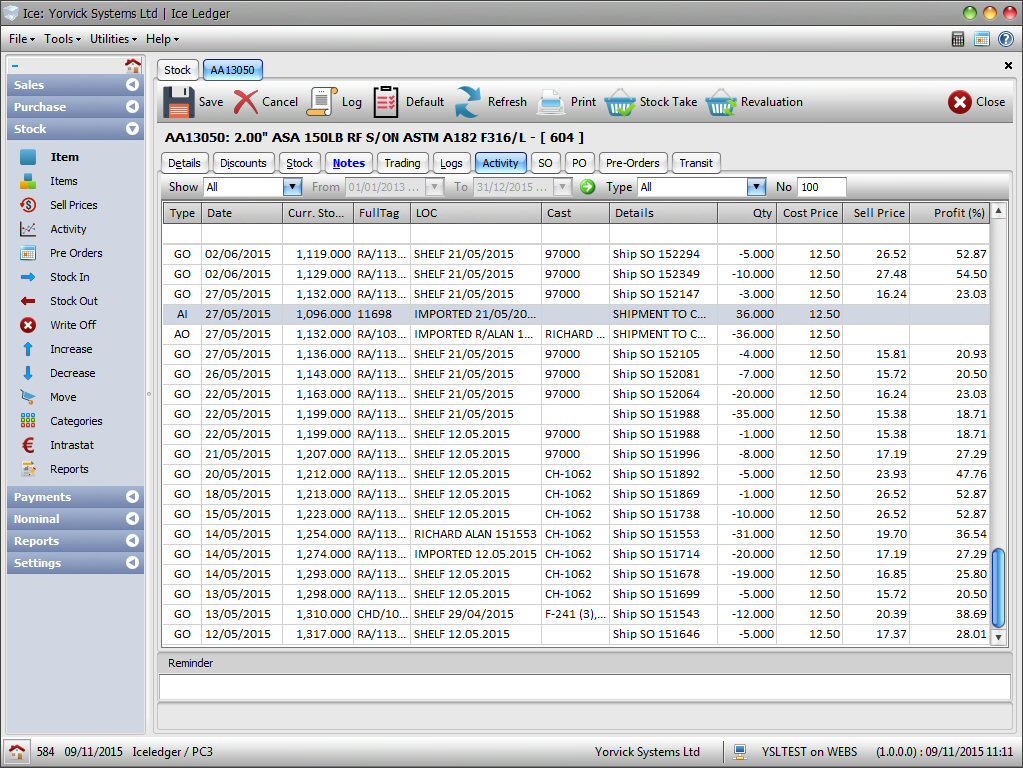Click home icon in status bar

17,751
